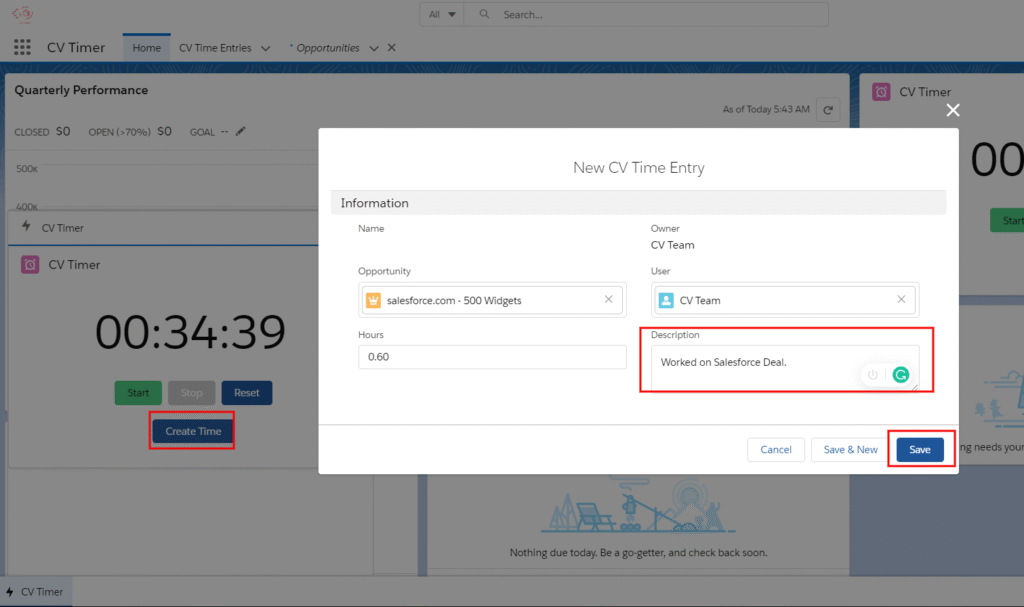Click the Grammarly power icon in Description
This screenshot has width=1024, height=607.
coord(873,375)
